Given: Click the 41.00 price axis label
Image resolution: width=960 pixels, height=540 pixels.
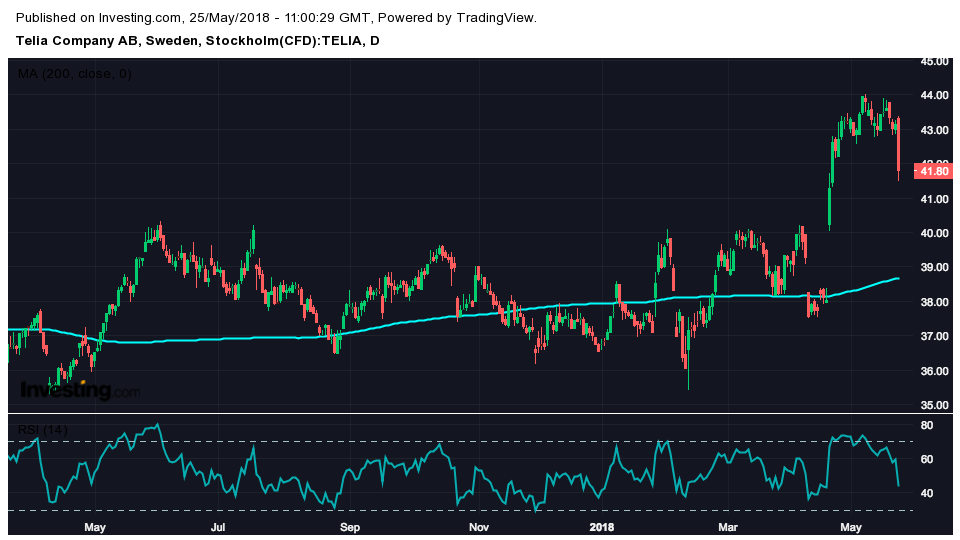Looking at the screenshot, I should (x=934, y=199).
